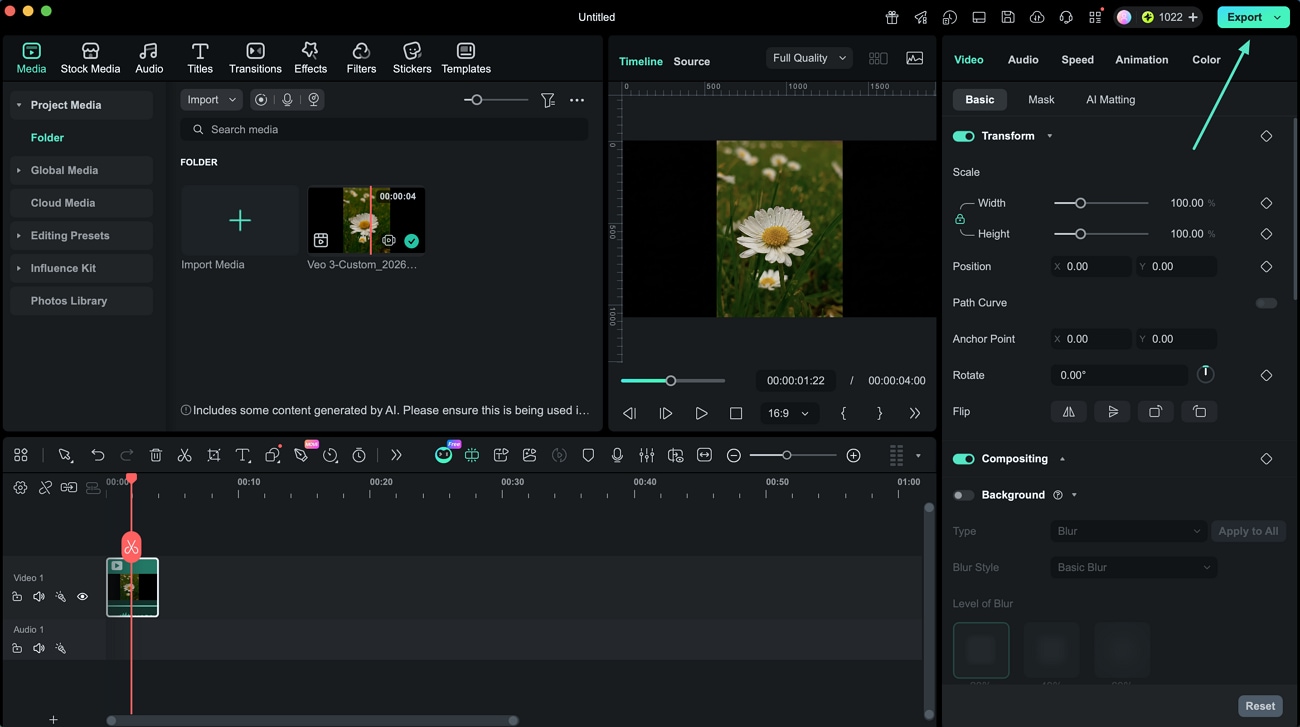
Task: Hide Video 1 track with eye icon
Action: (83, 597)
